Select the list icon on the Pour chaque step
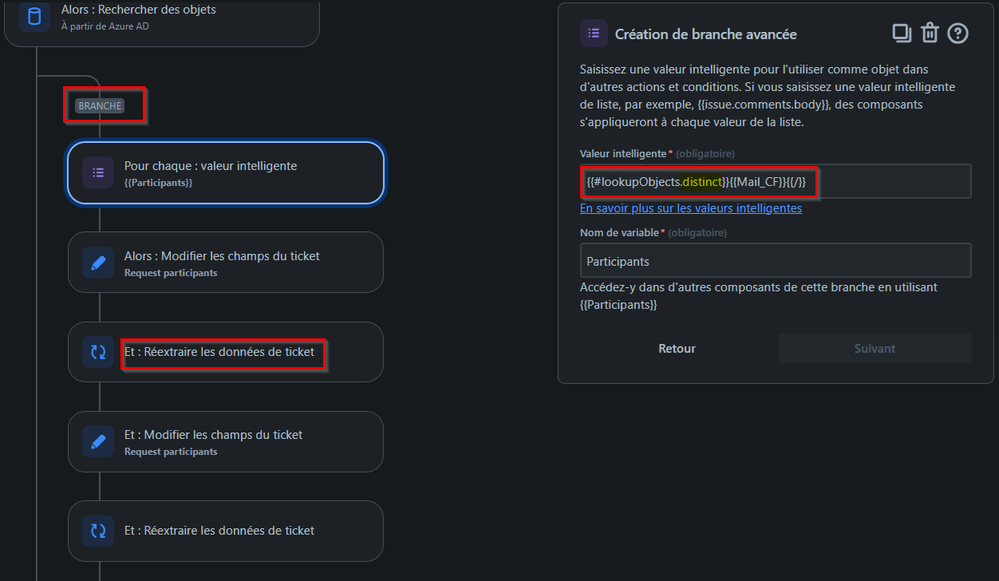The width and height of the screenshot is (999, 581). (97, 172)
